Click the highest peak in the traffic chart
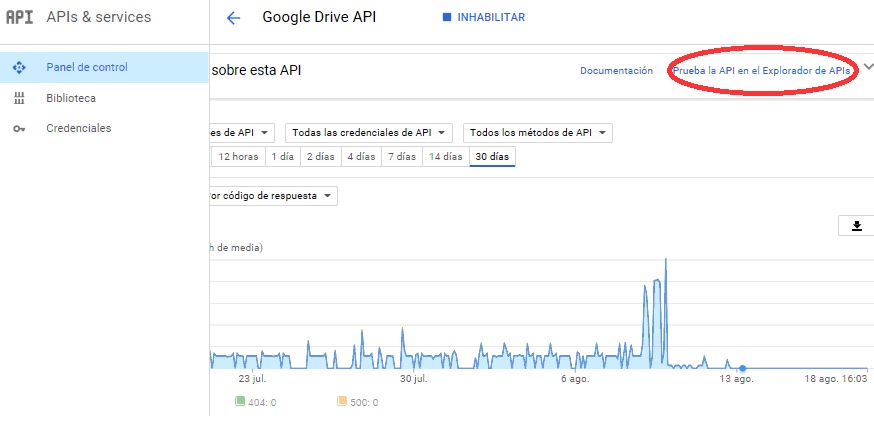 666,260
